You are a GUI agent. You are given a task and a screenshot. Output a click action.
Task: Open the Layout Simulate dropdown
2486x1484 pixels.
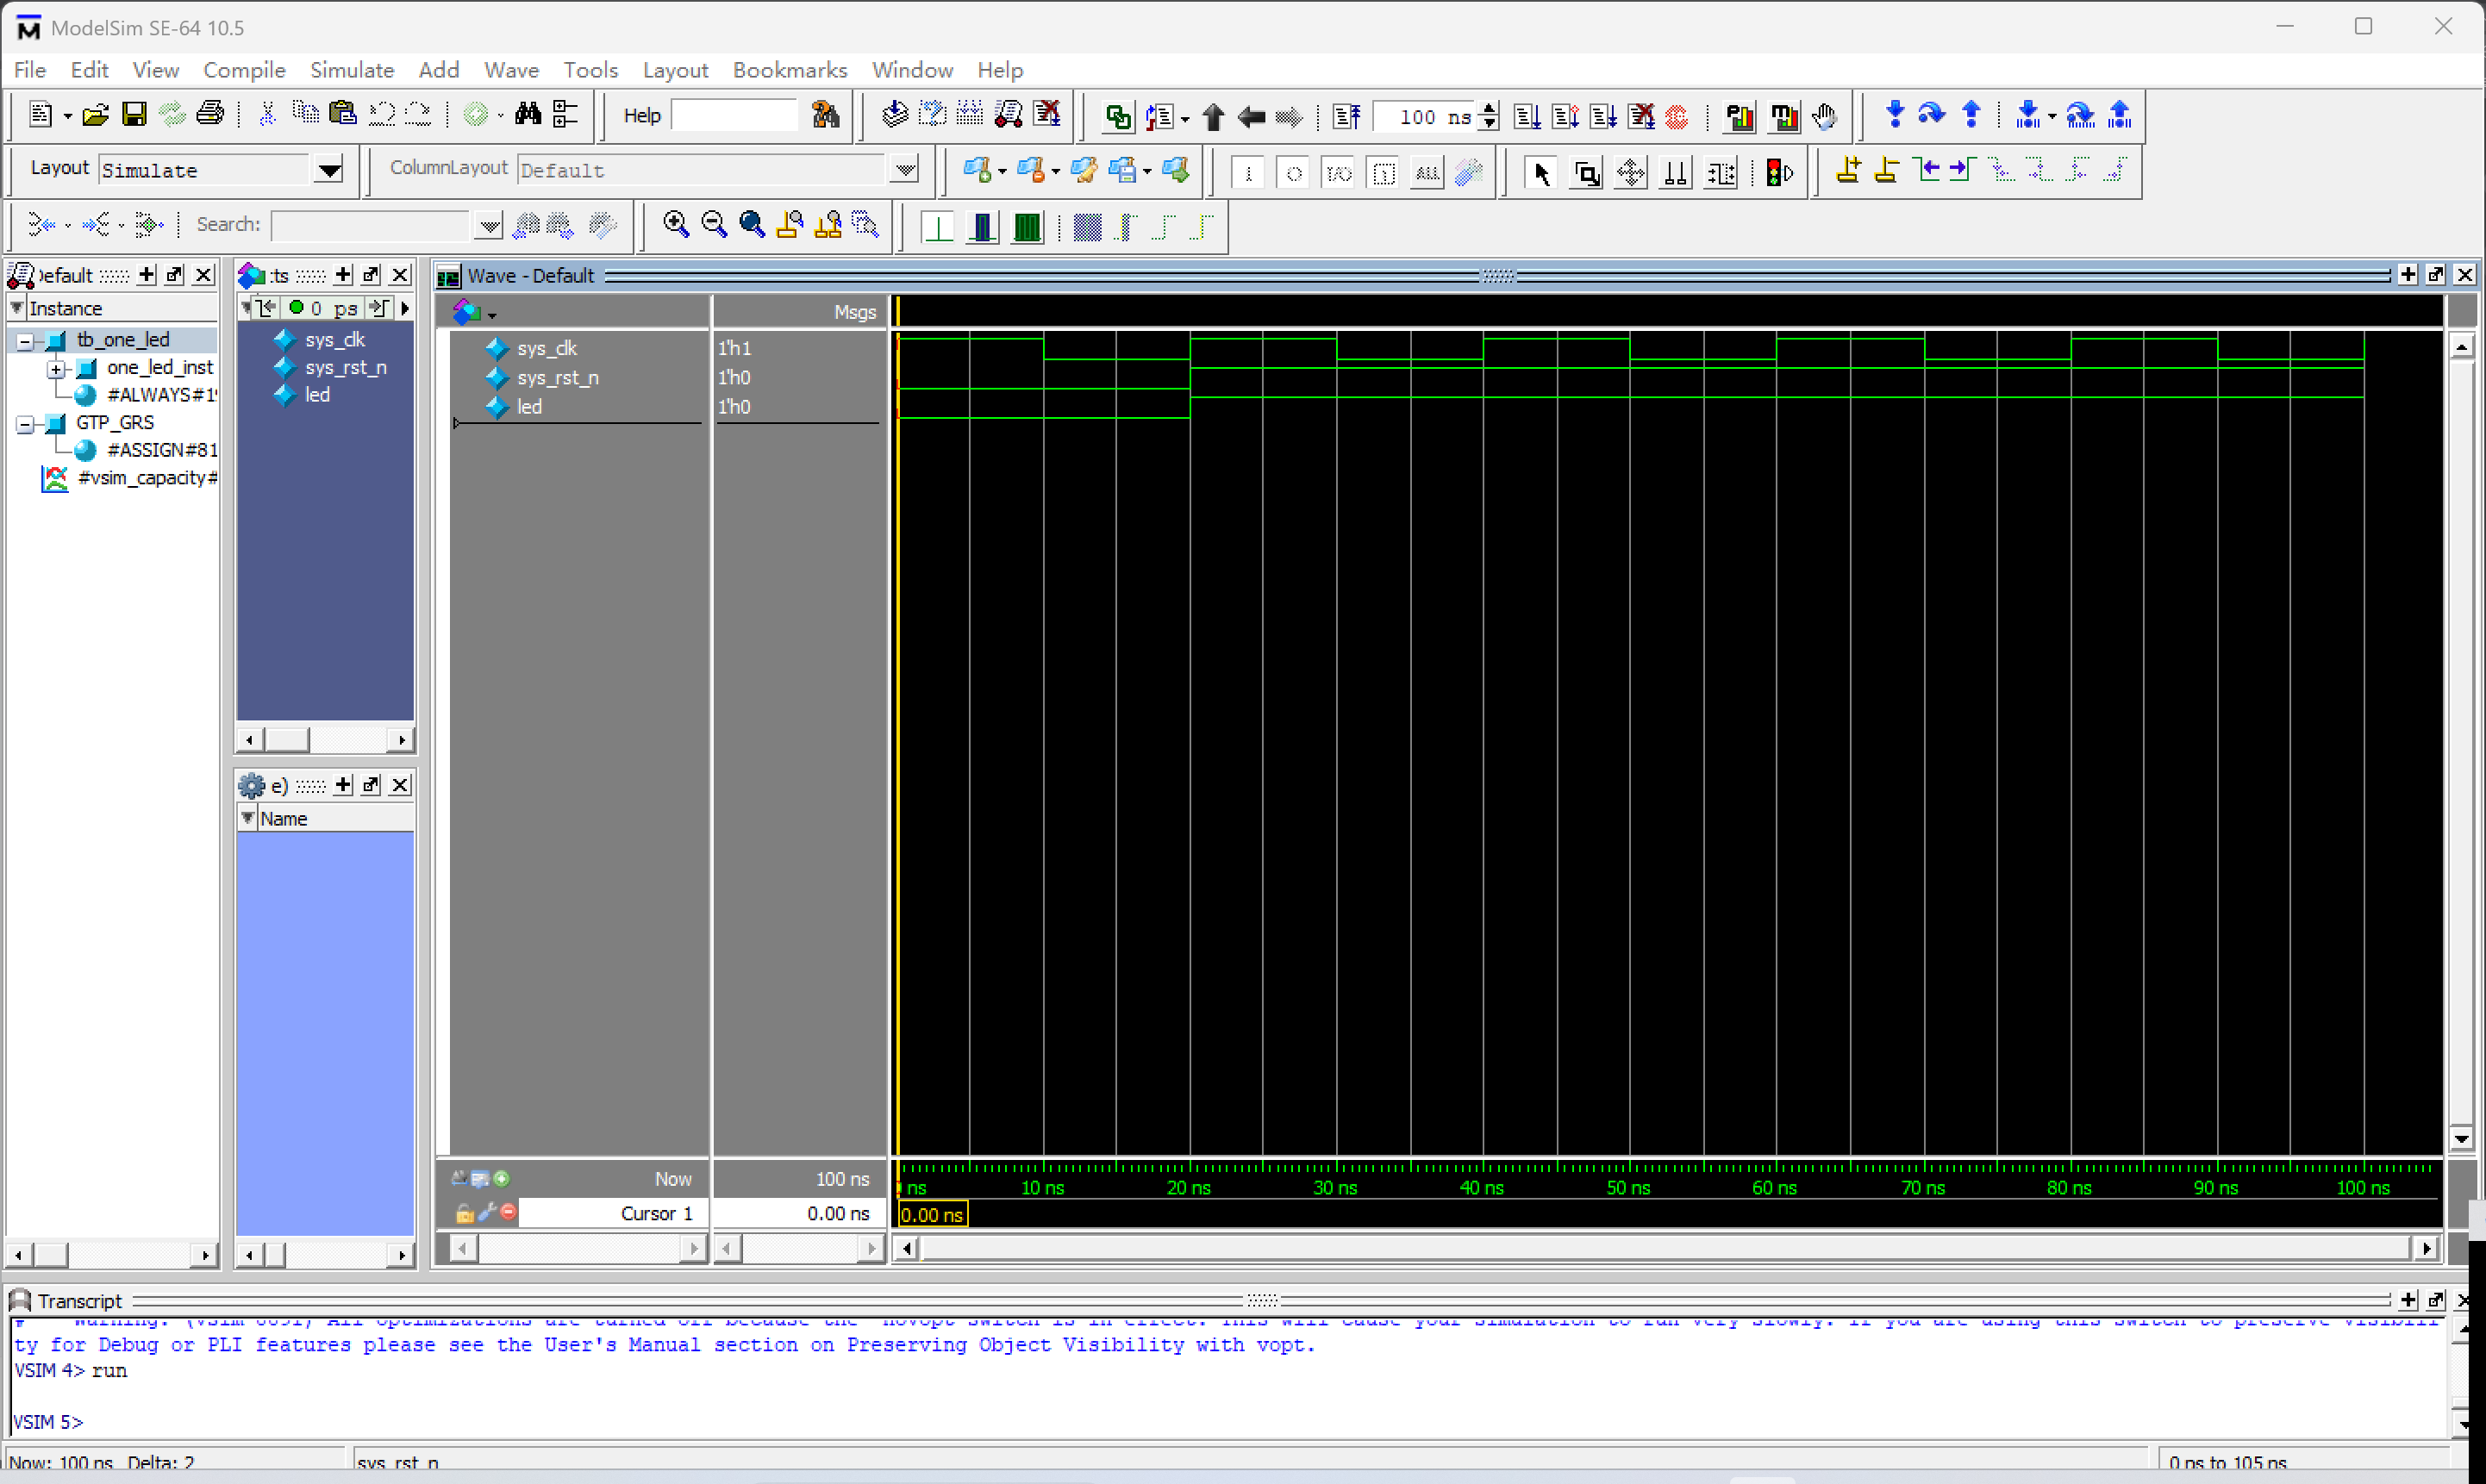pos(328,170)
